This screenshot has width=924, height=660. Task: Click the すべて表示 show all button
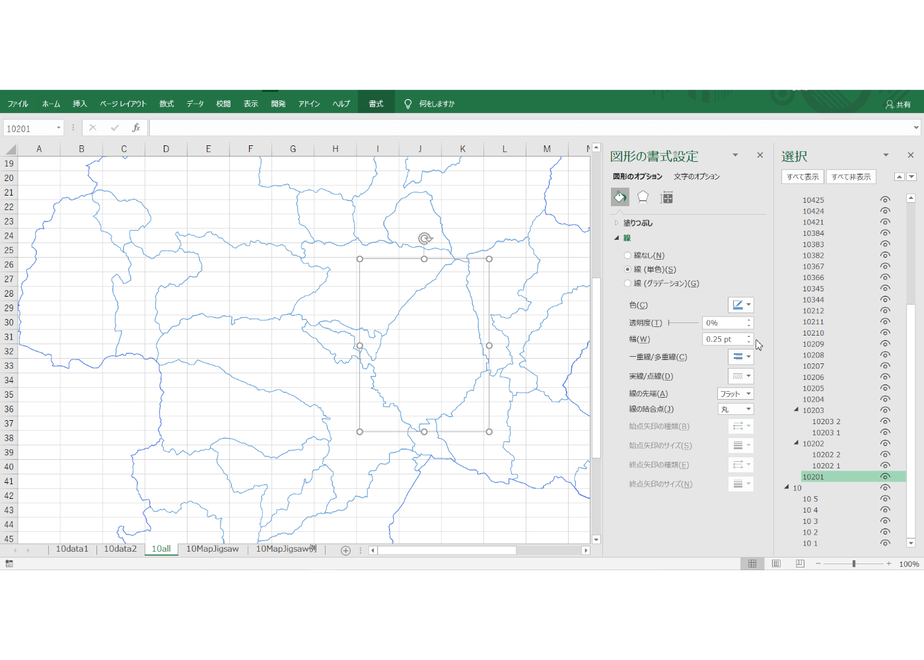pyautogui.click(x=803, y=177)
